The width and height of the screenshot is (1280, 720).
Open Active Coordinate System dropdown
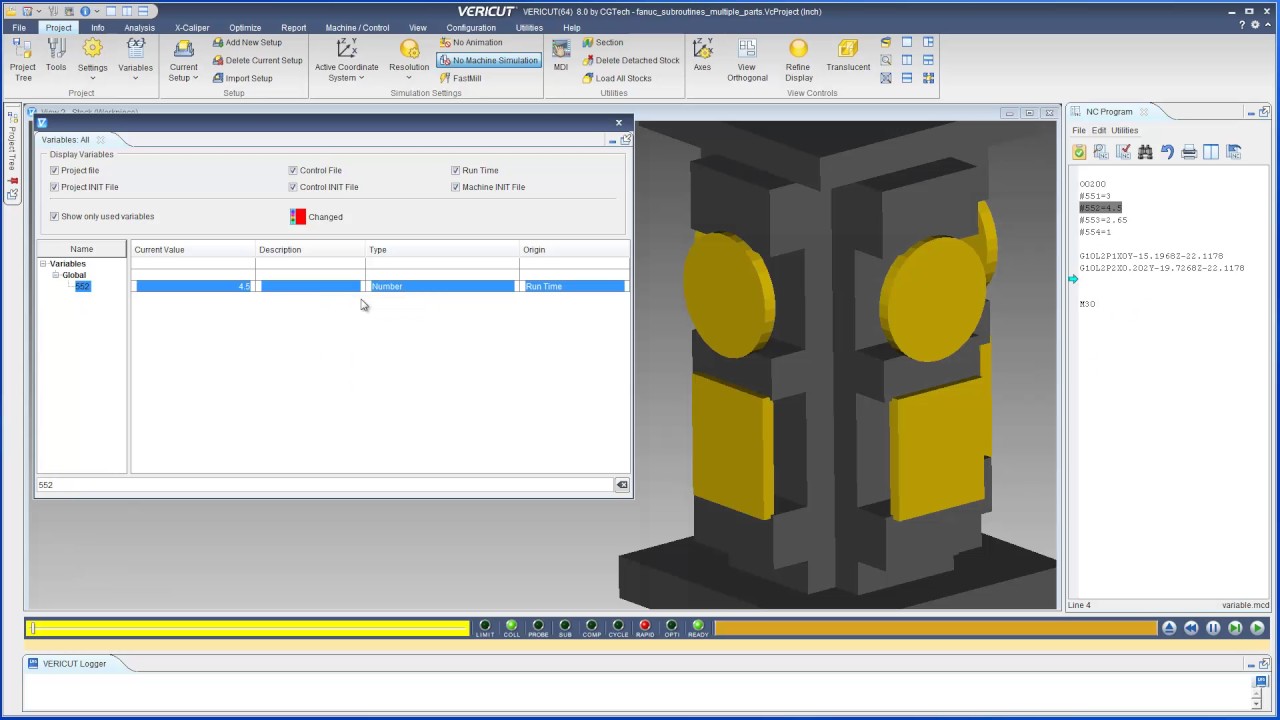click(346, 60)
